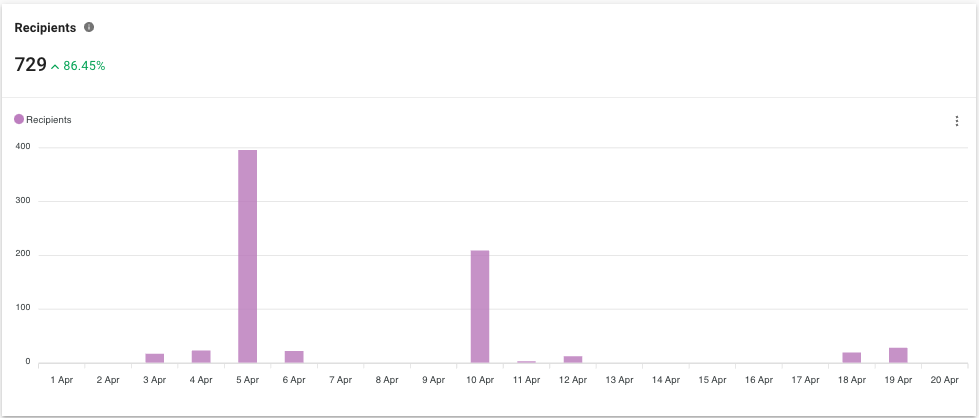
Task: Click the 20 Apr axis label
Action: 944,380
